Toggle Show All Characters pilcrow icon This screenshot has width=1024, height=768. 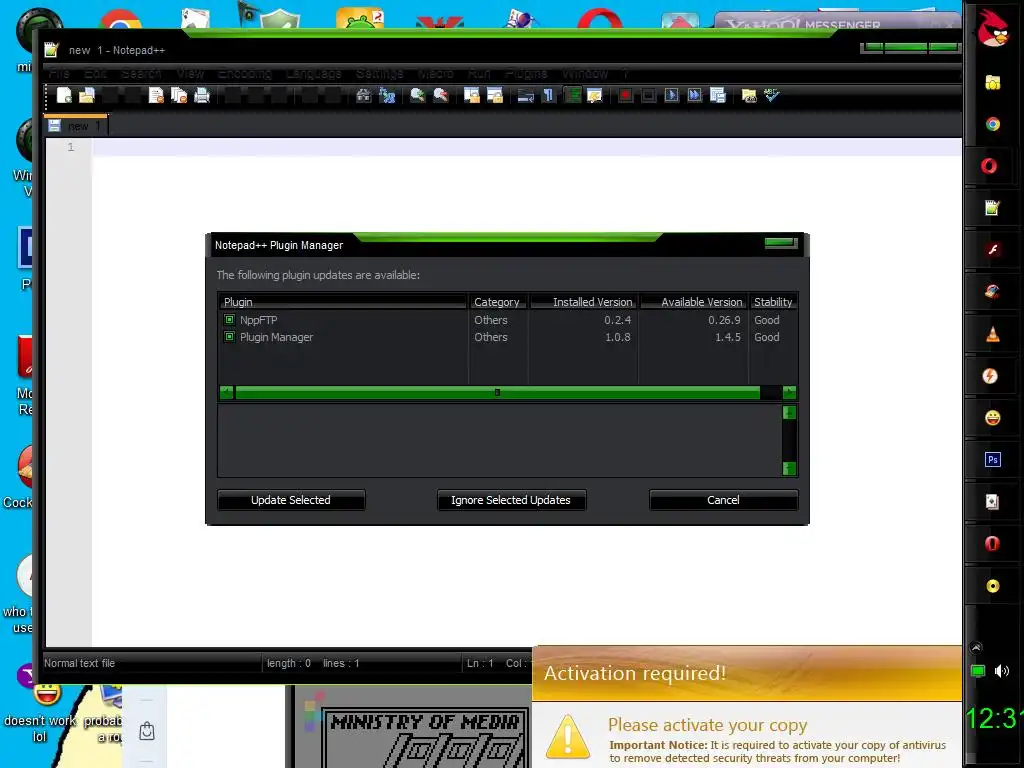[549, 95]
